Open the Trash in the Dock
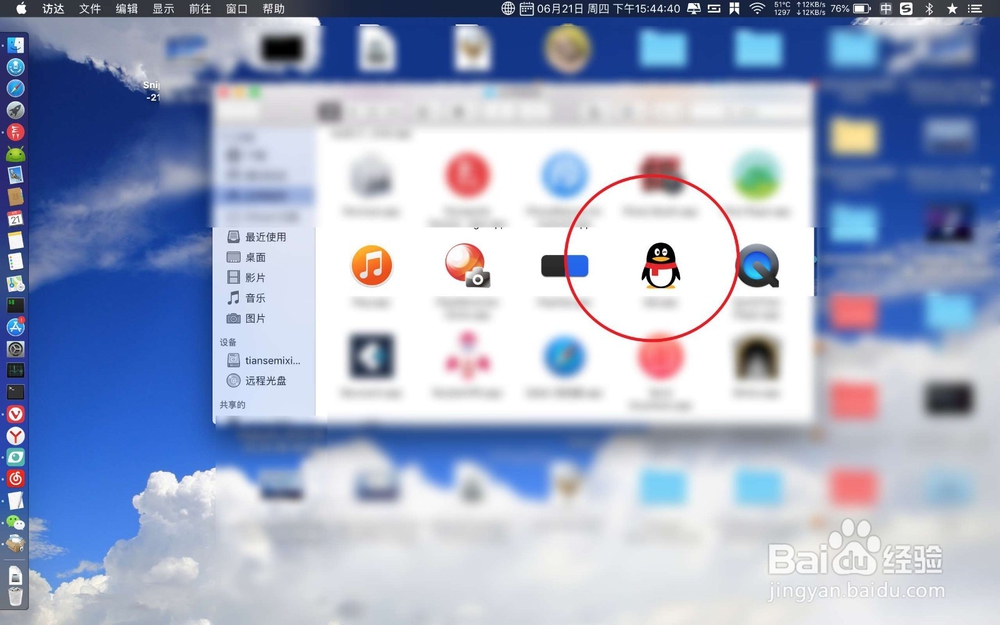The height and width of the screenshot is (625, 1000). 15,597
